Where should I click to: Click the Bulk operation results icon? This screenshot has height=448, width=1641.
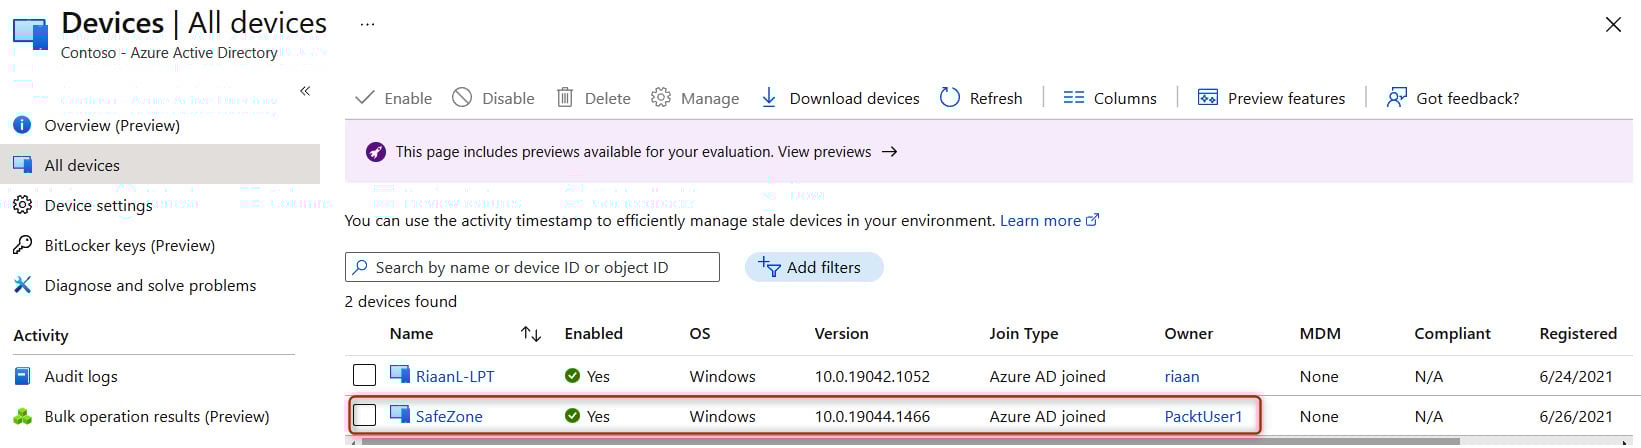[x=22, y=416]
